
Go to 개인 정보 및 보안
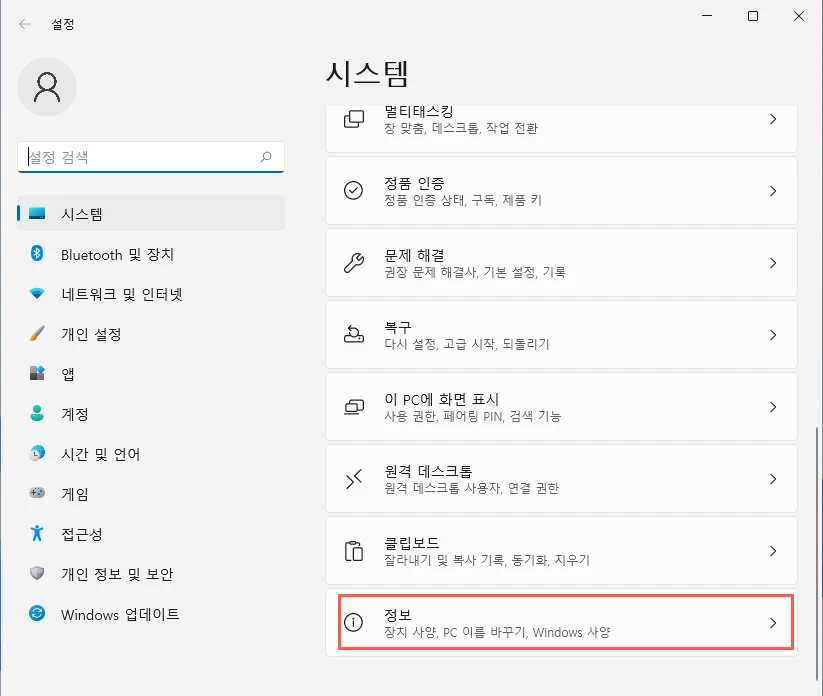[x=151, y=574]
